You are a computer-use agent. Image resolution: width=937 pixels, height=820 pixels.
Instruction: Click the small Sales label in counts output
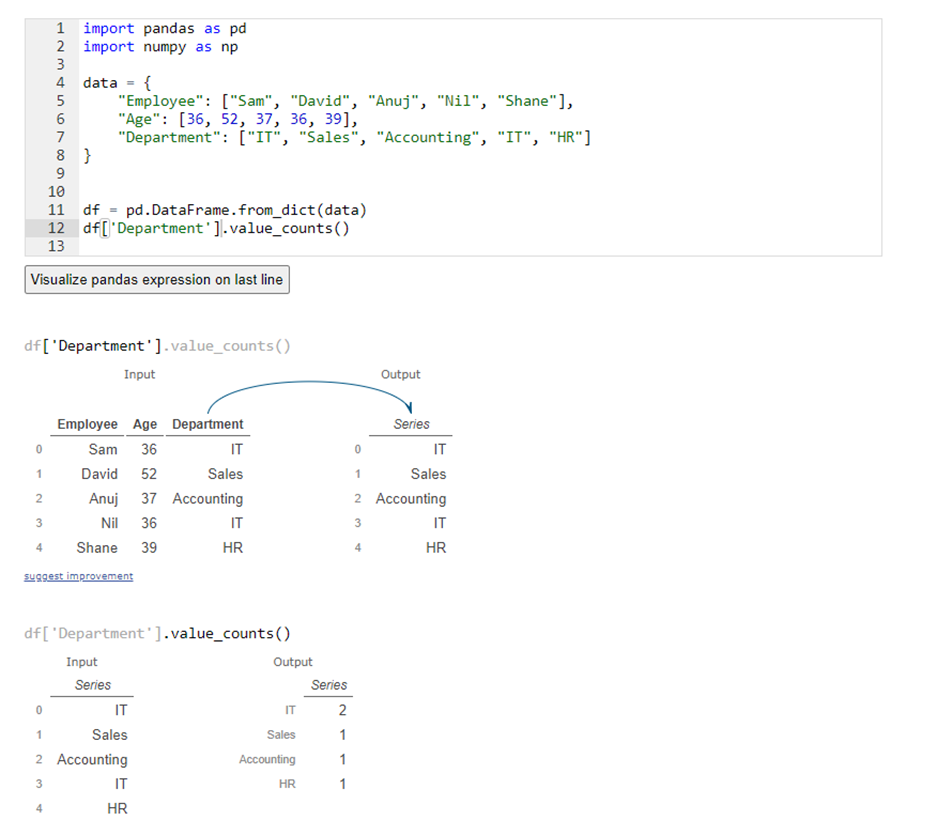(281, 735)
